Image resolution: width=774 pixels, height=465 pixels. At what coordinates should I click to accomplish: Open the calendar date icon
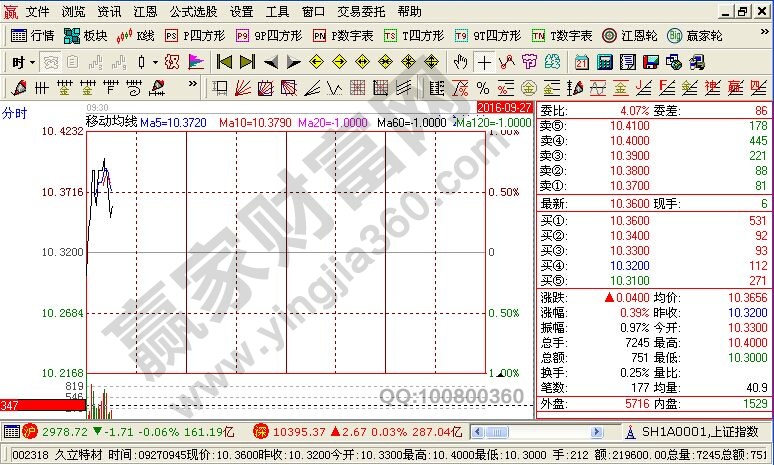(582, 62)
